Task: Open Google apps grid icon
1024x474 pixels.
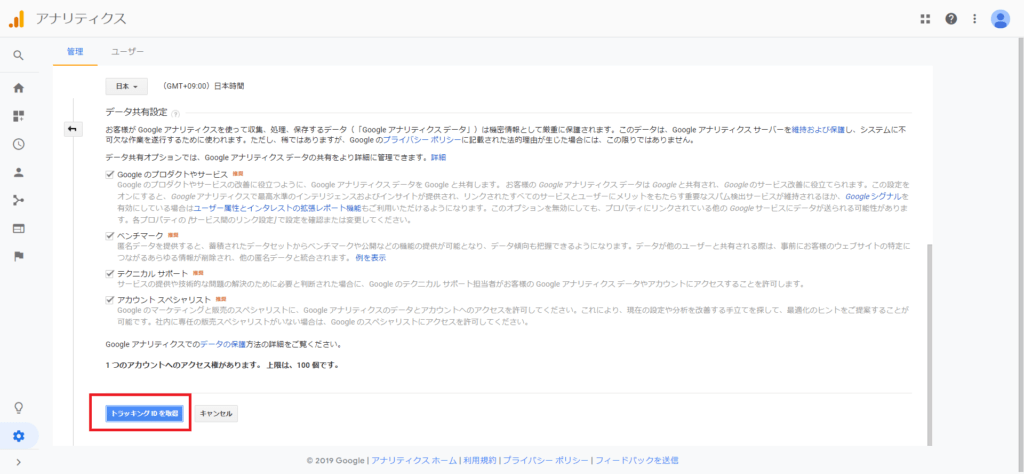Action: [x=925, y=19]
